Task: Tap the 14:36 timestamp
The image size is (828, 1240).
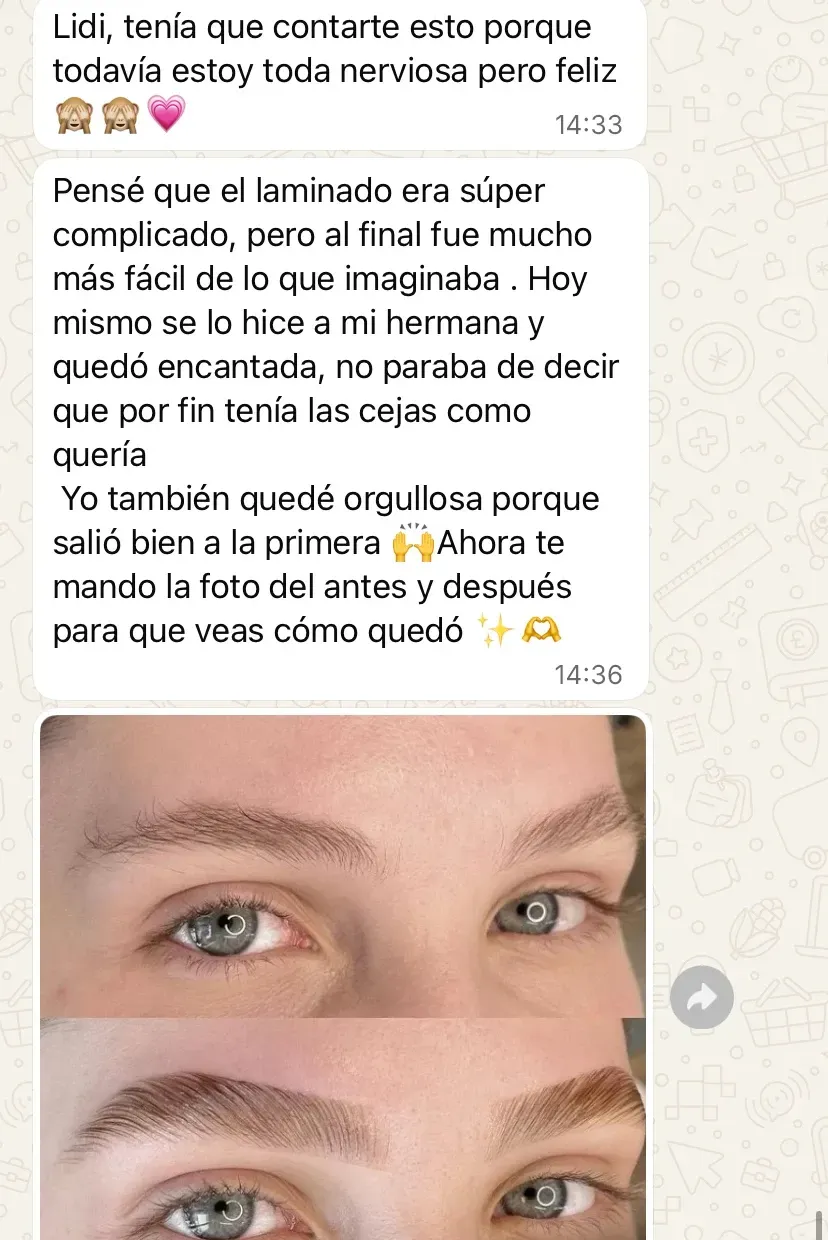Action: (588, 675)
